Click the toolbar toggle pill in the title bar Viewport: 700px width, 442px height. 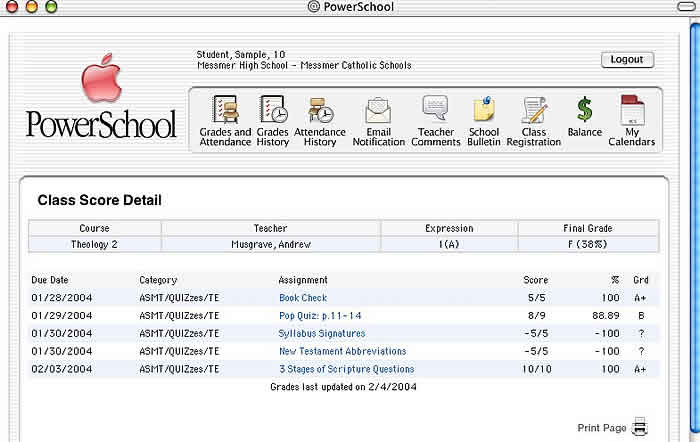click(x=687, y=7)
